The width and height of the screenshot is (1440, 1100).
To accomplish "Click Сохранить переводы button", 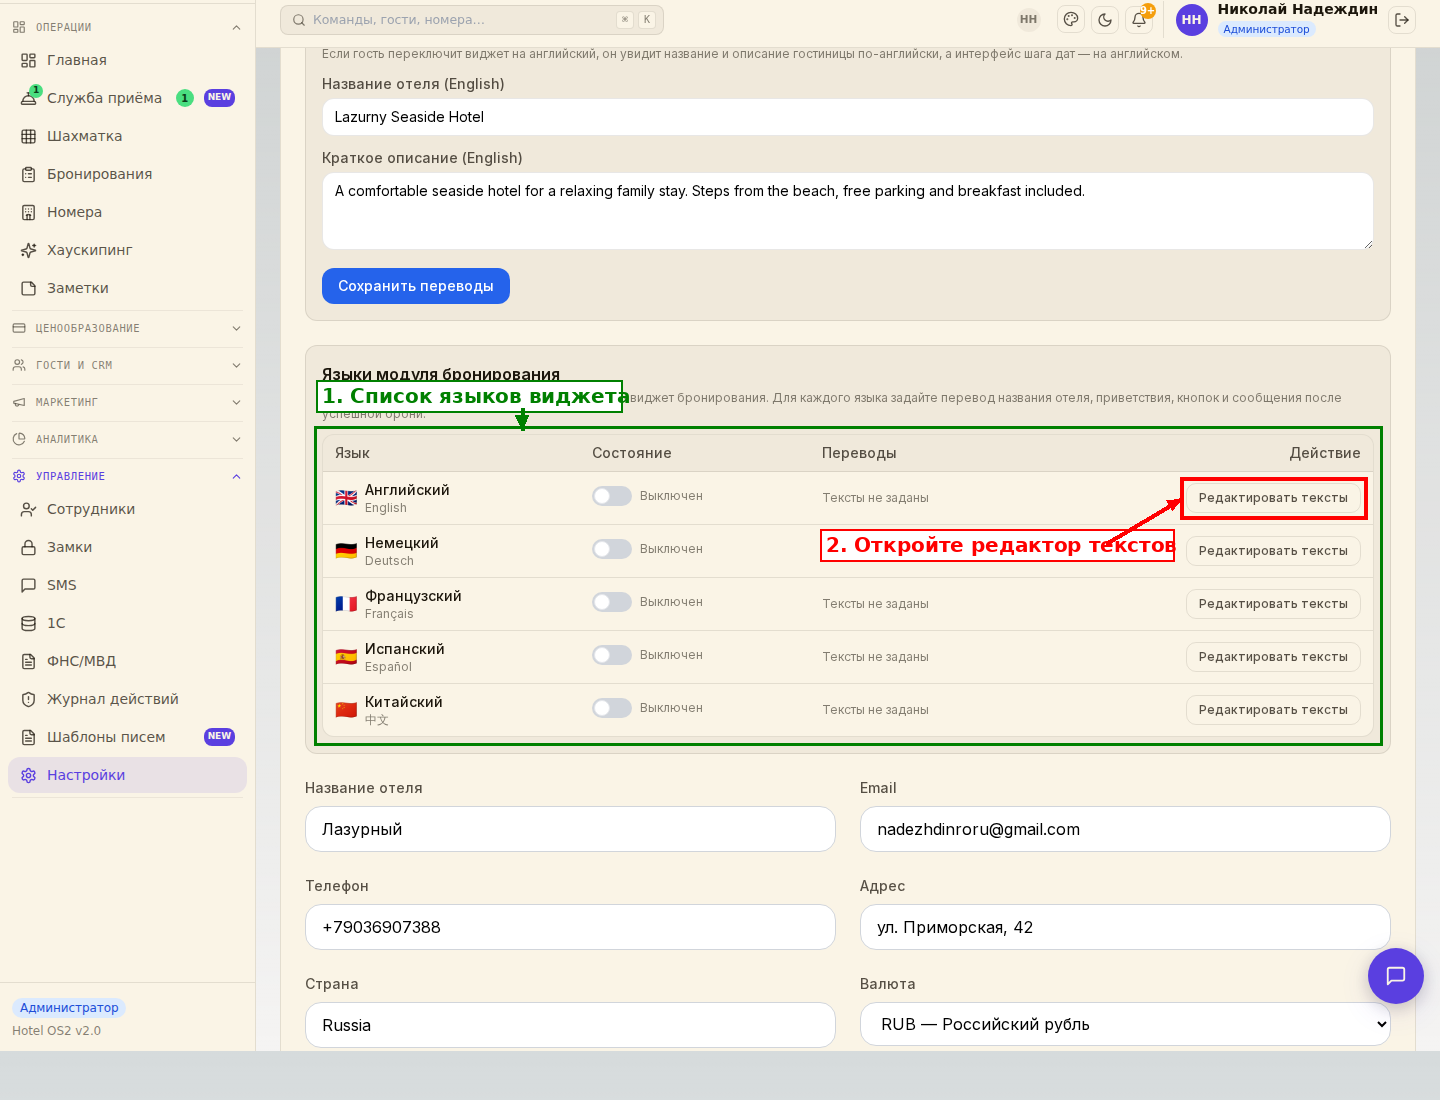I will [x=416, y=286].
